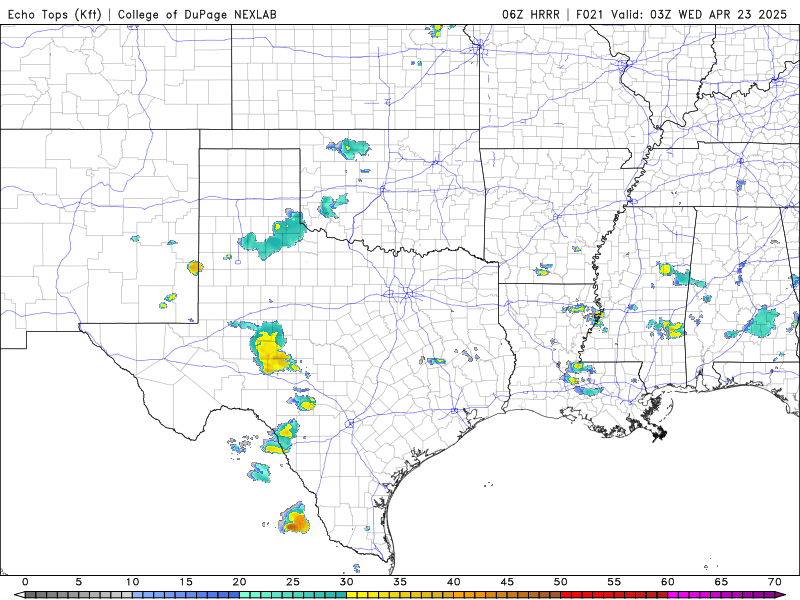
Task: Click the "College of DuPage NEXLAB" label
Action: click(197, 14)
